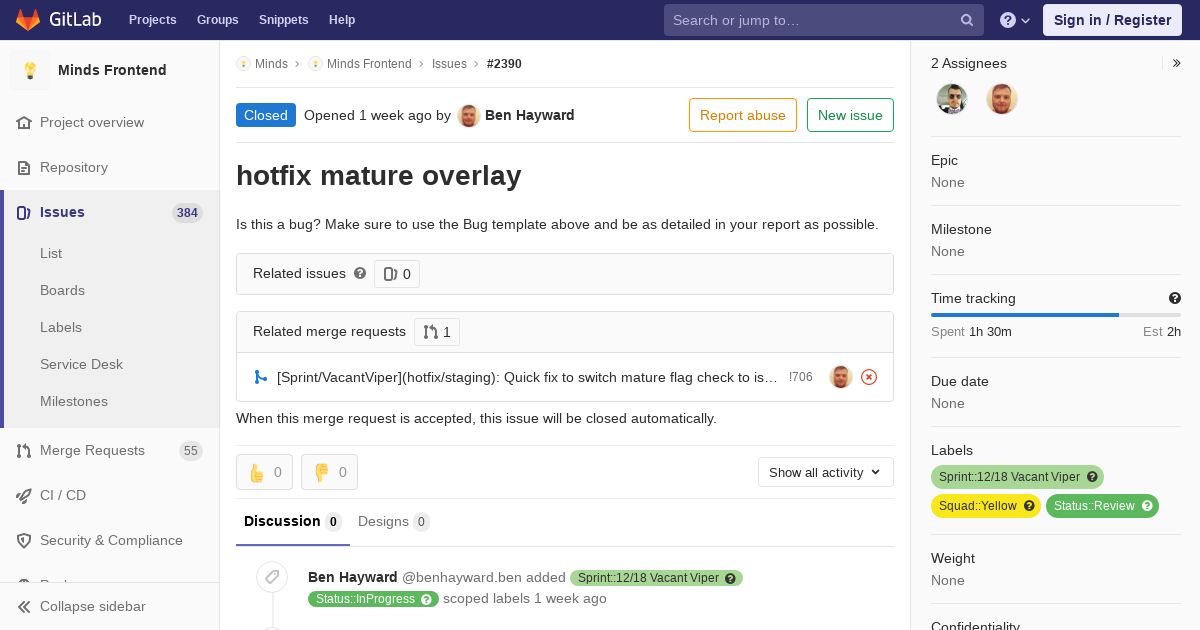1200x630 pixels.
Task: Click the Repository file icon
Action: [24, 168]
